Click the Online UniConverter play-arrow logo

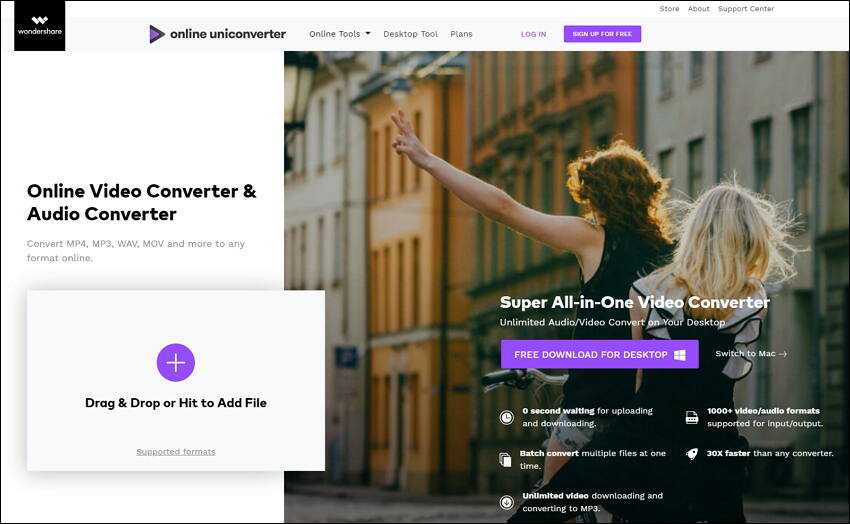pos(157,34)
